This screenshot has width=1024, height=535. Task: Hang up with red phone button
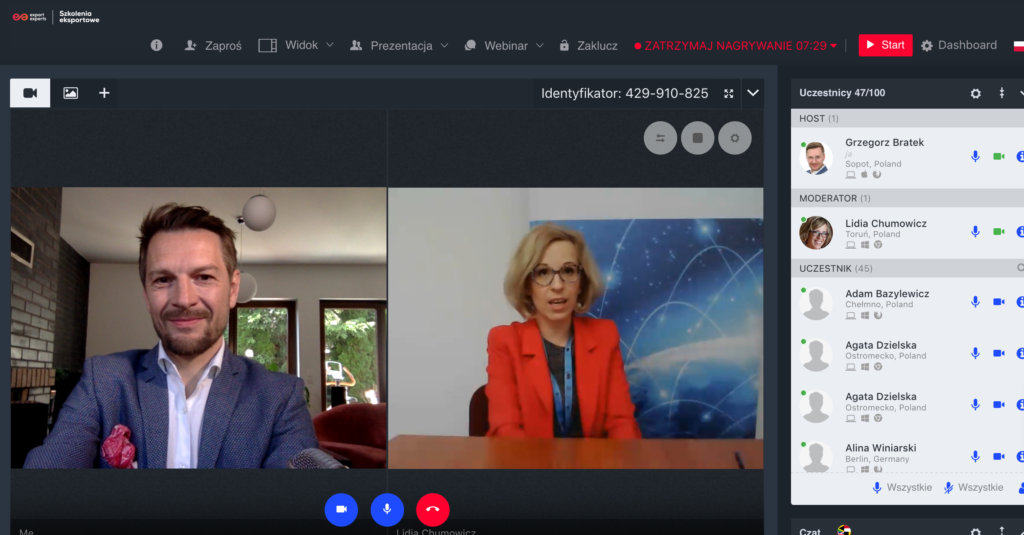pos(433,509)
